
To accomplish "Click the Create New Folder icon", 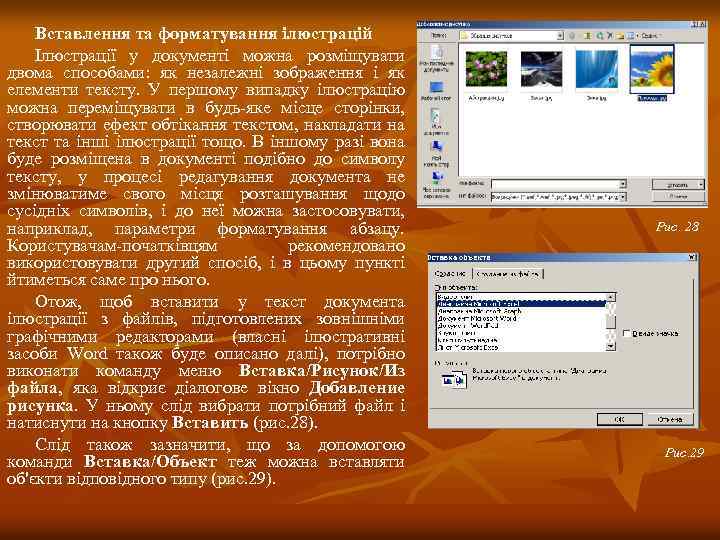I will 620,35.
